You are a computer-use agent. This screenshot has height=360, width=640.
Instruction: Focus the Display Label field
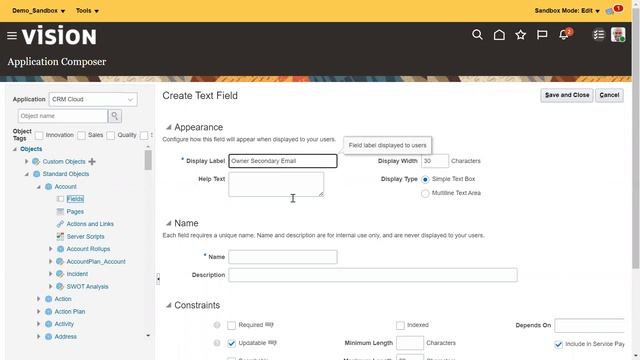283,161
